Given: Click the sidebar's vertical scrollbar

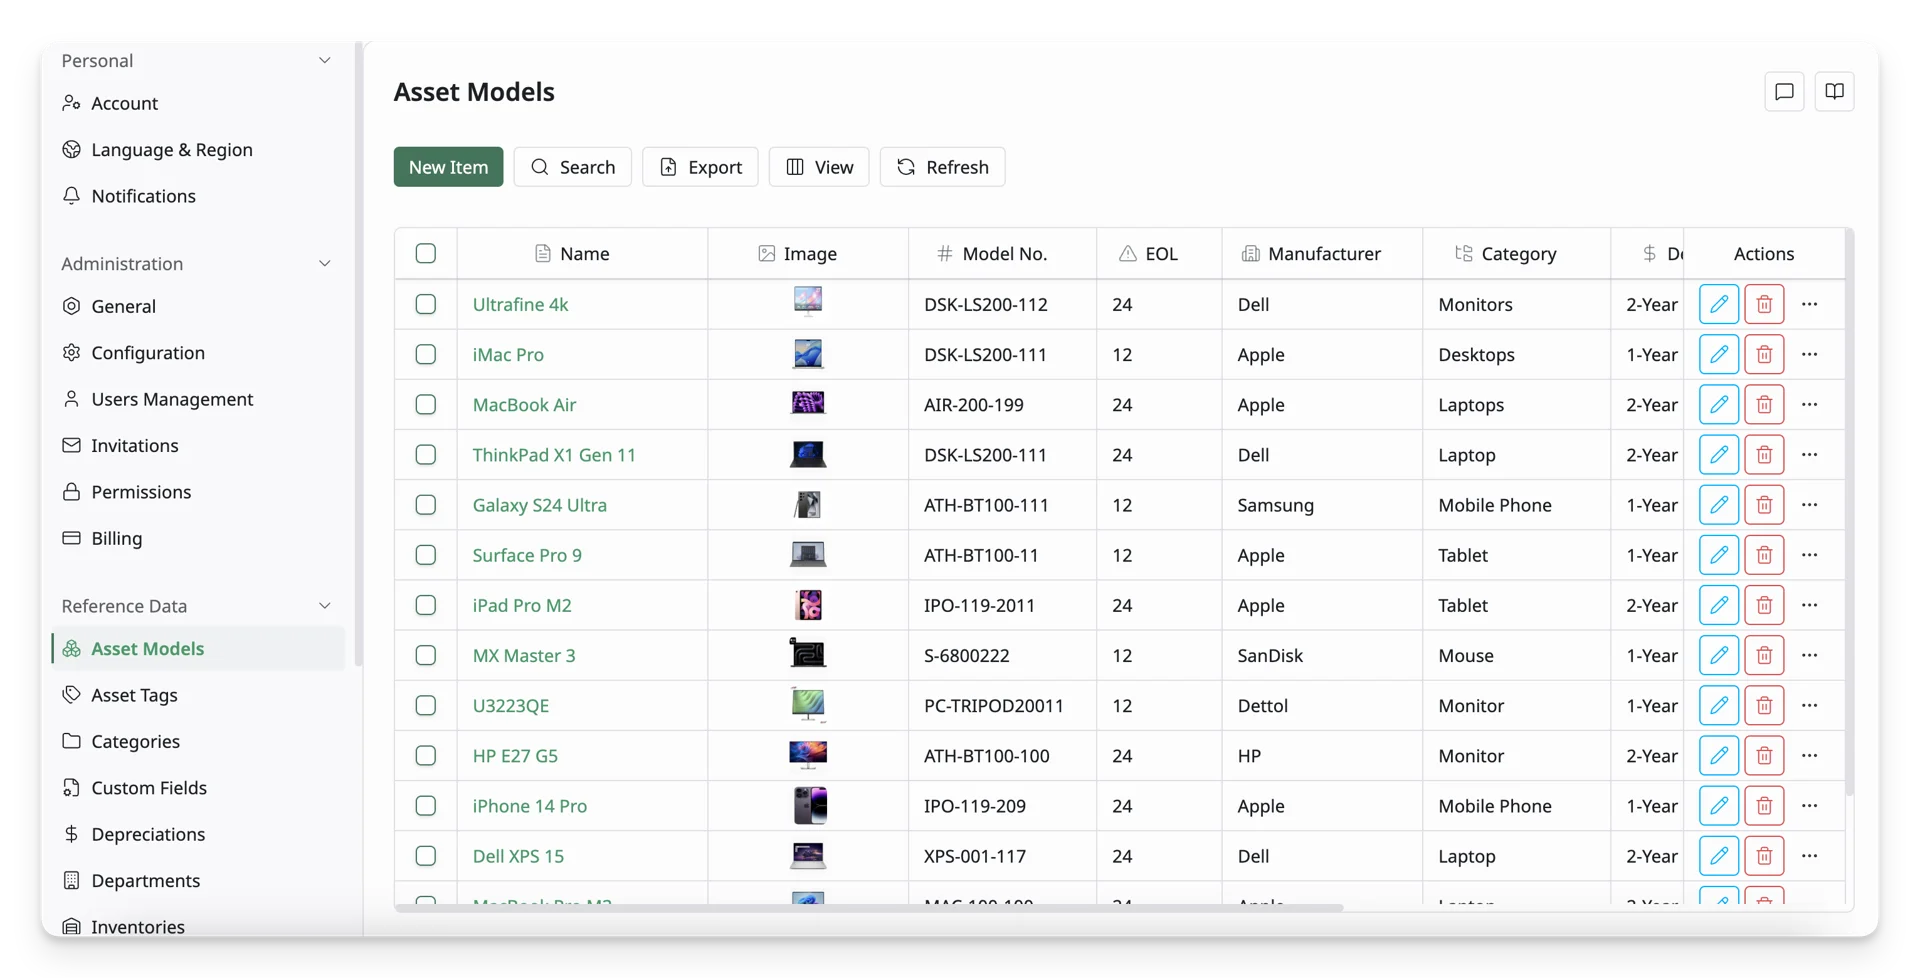Looking at the screenshot, I should point(358,355).
